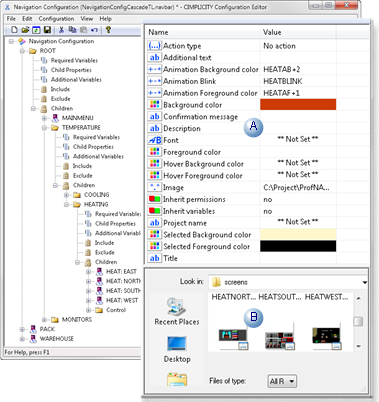Click the Paste toolbar icon
The height and width of the screenshot is (402, 379).
click(x=83, y=30)
